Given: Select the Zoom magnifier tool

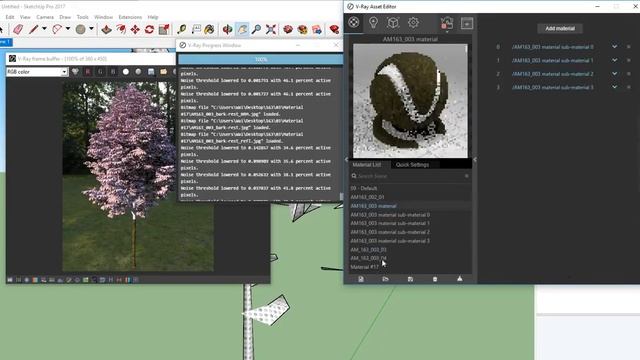Looking at the screenshot, I should (256, 29).
